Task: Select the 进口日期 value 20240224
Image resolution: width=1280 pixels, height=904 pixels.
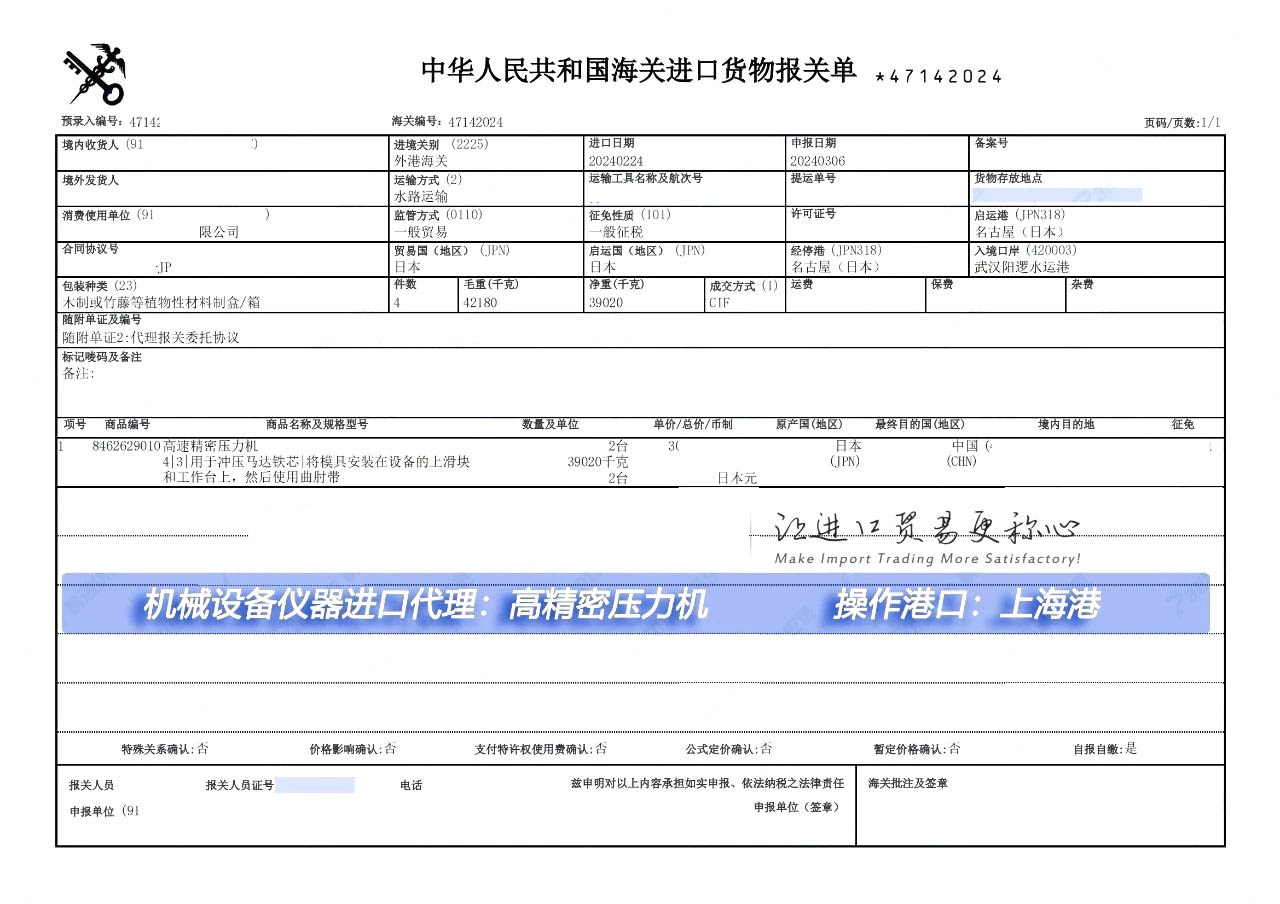Action: [616, 161]
